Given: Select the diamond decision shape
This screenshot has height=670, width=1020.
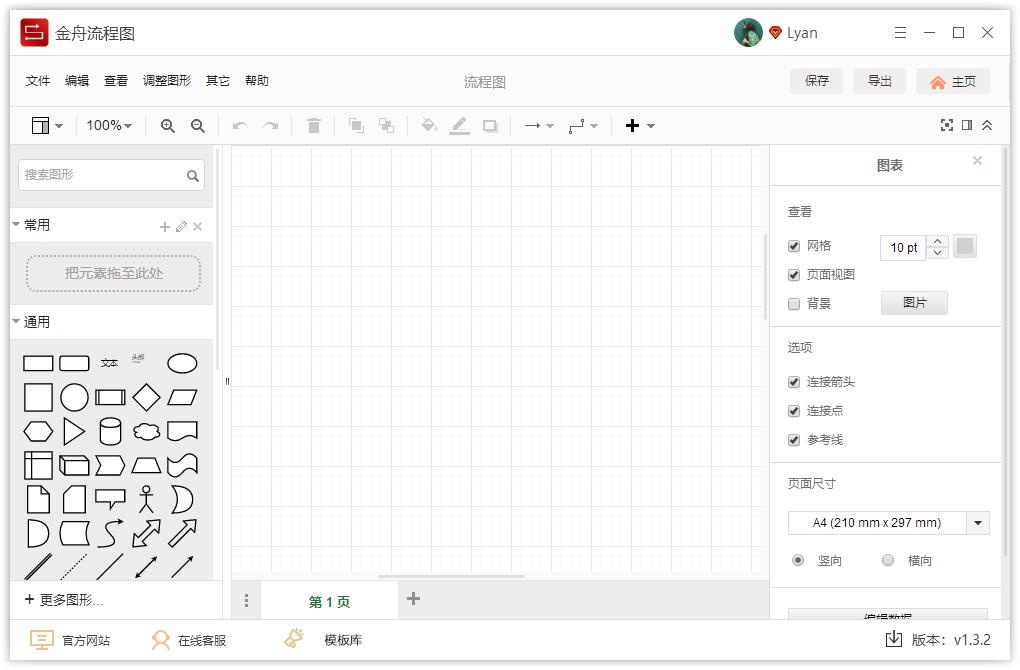Looking at the screenshot, I should click(x=146, y=396).
